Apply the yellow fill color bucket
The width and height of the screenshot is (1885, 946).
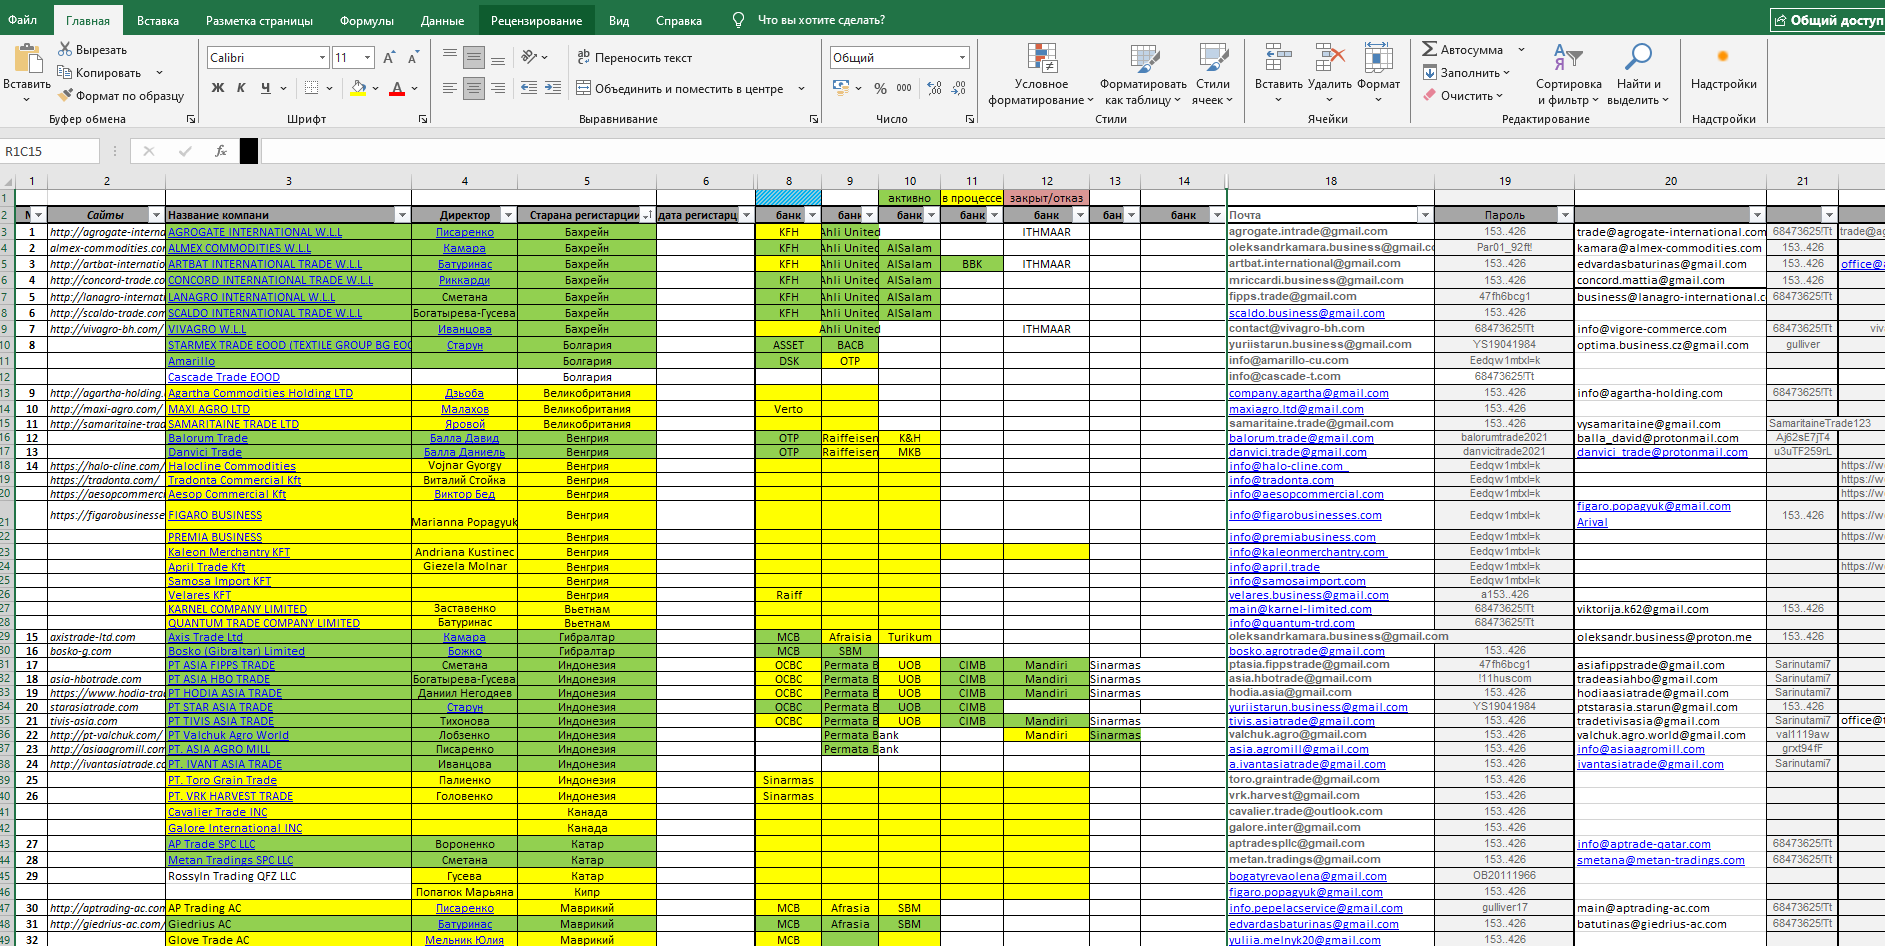click(358, 88)
